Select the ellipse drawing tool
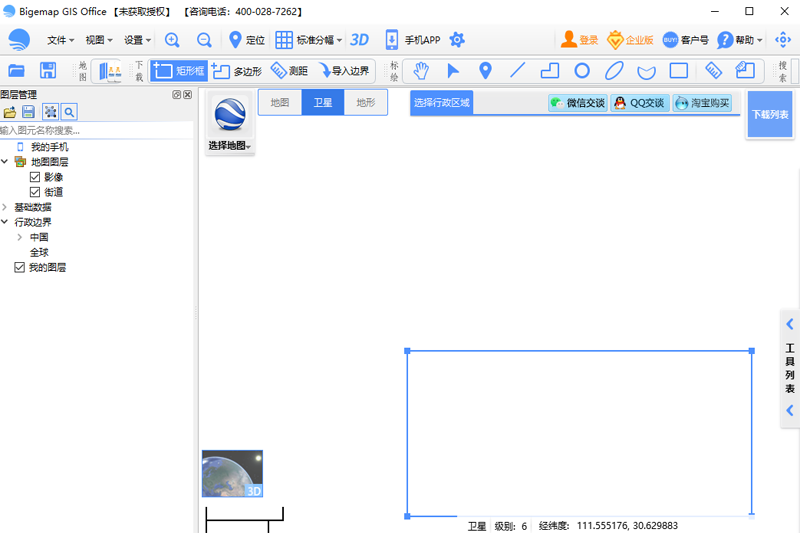 pos(614,71)
